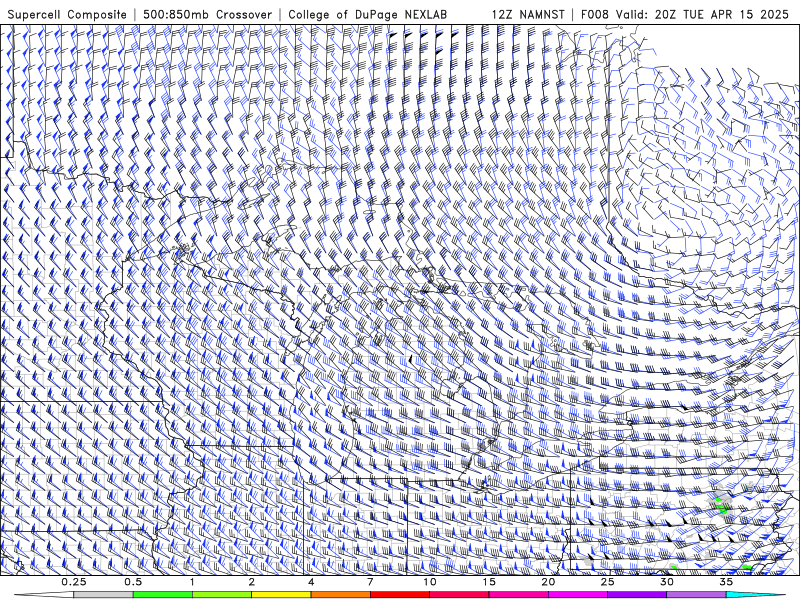Click the "500:850mb Crossover" header label
The width and height of the screenshot is (800, 600).
pyautogui.click(x=207, y=14)
